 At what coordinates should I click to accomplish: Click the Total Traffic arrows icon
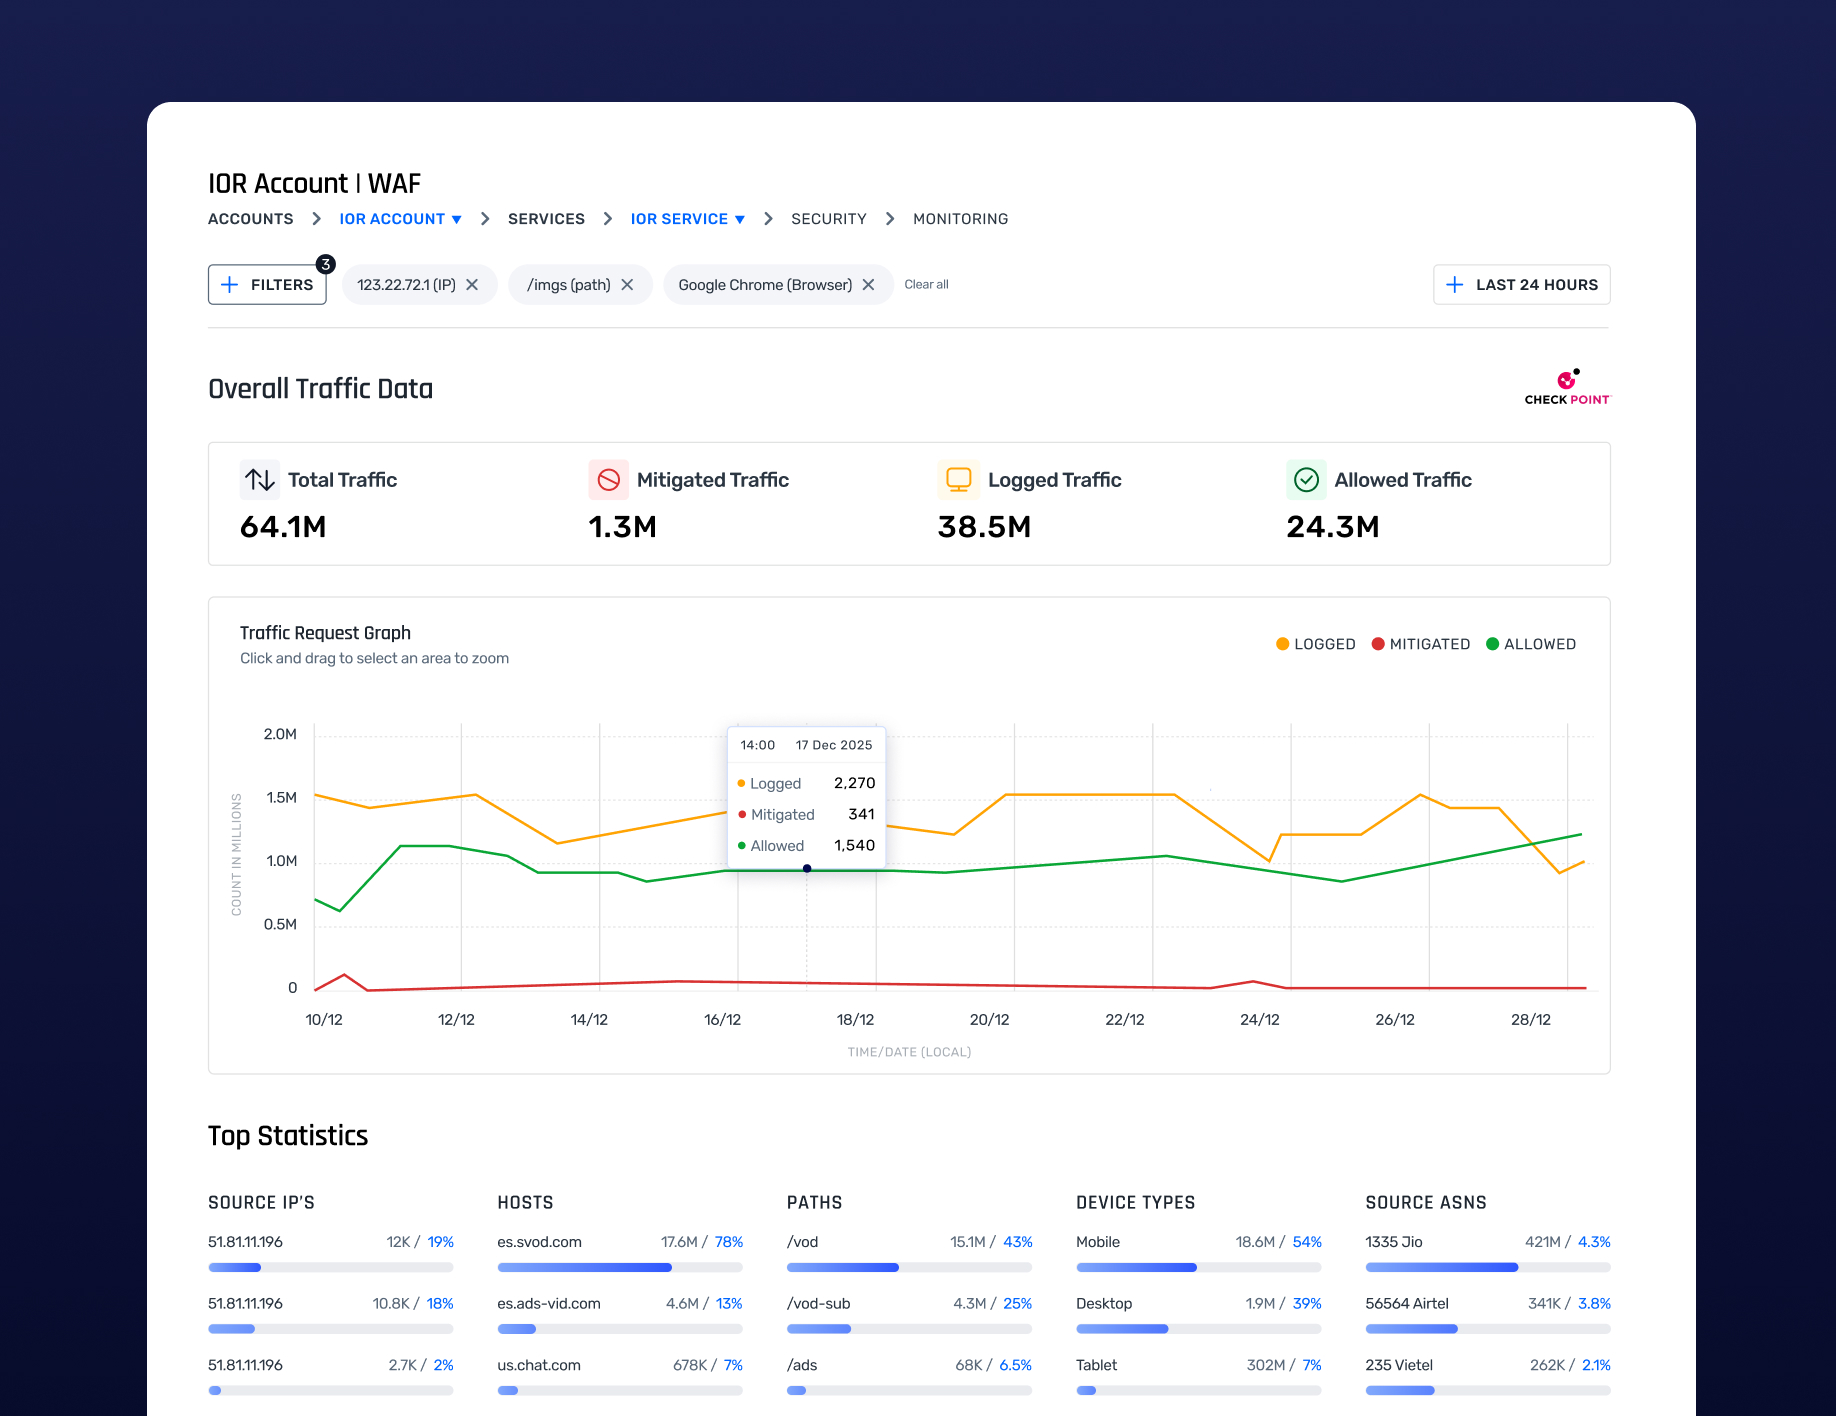pyautogui.click(x=260, y=480)
